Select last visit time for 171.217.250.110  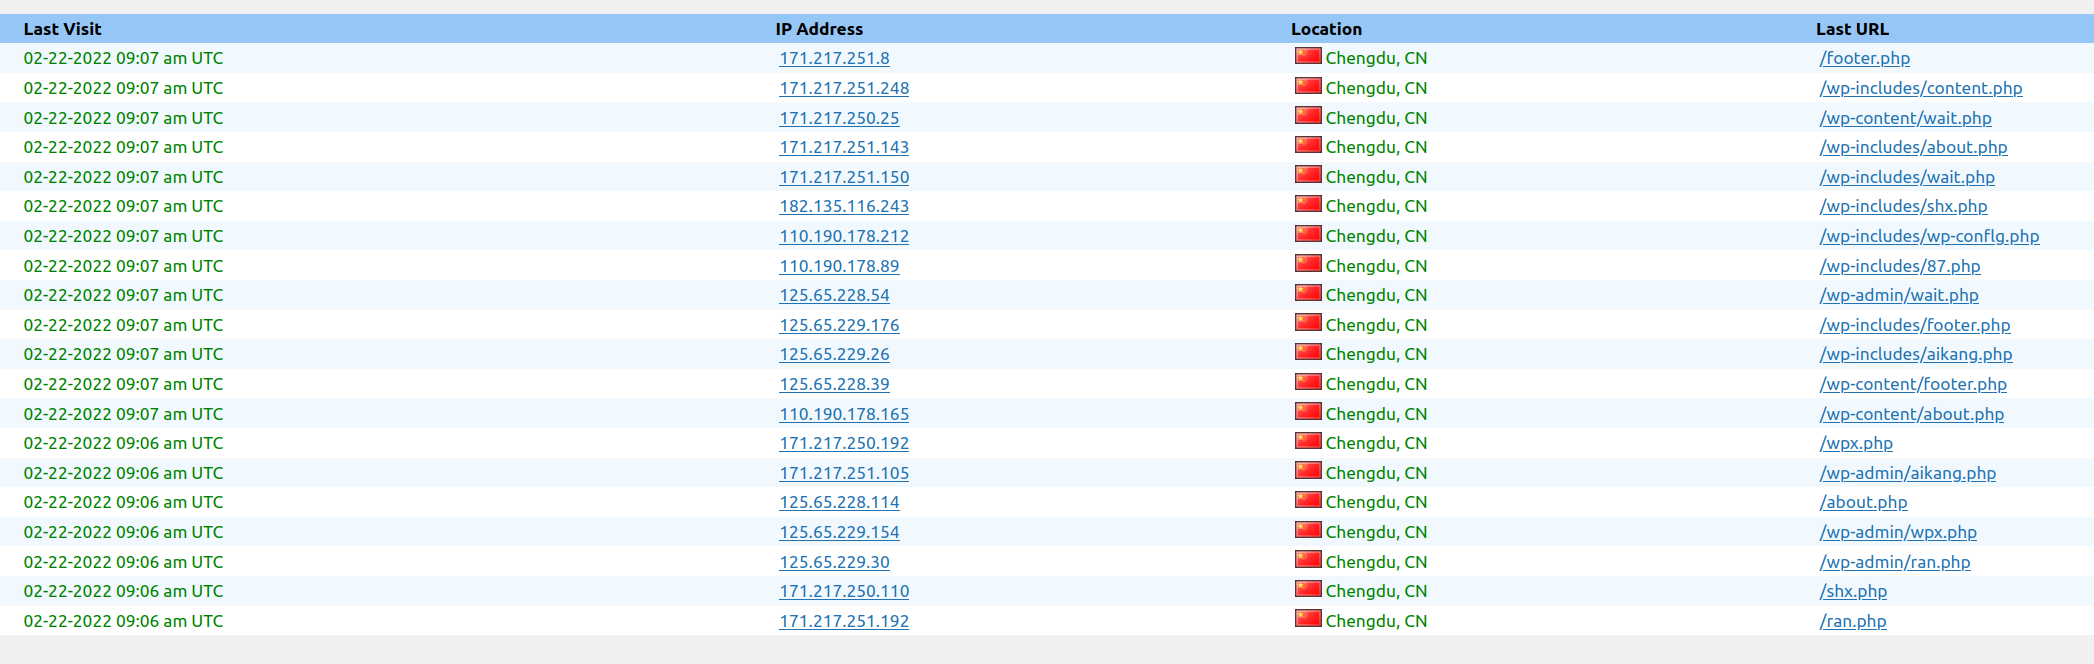click(123, 591)
